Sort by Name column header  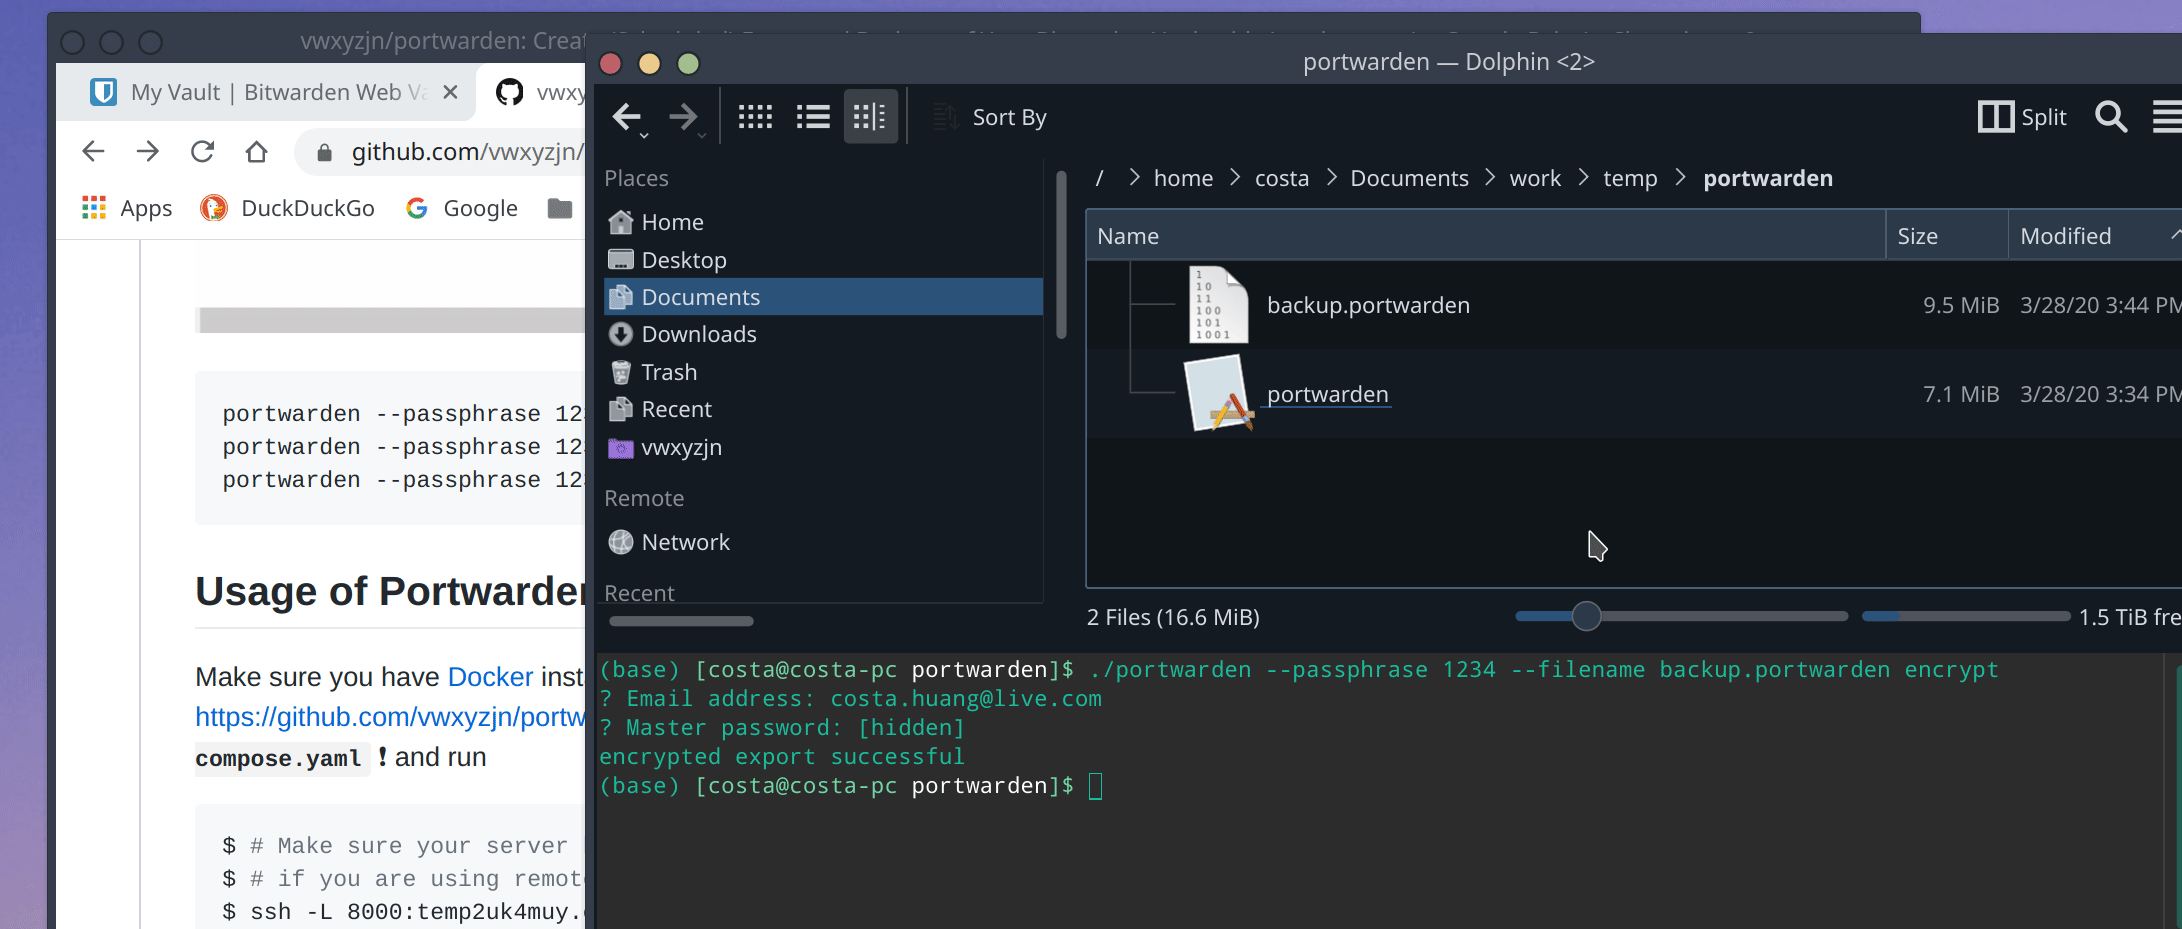coord(1486,236)
